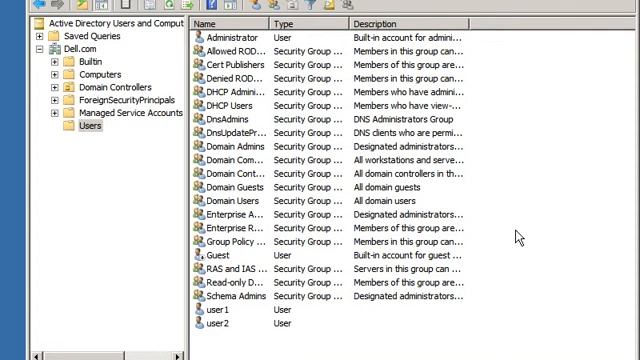
Task: Select the DHCP Users row name
Action: pyautogui.click(x=229, y=106)
